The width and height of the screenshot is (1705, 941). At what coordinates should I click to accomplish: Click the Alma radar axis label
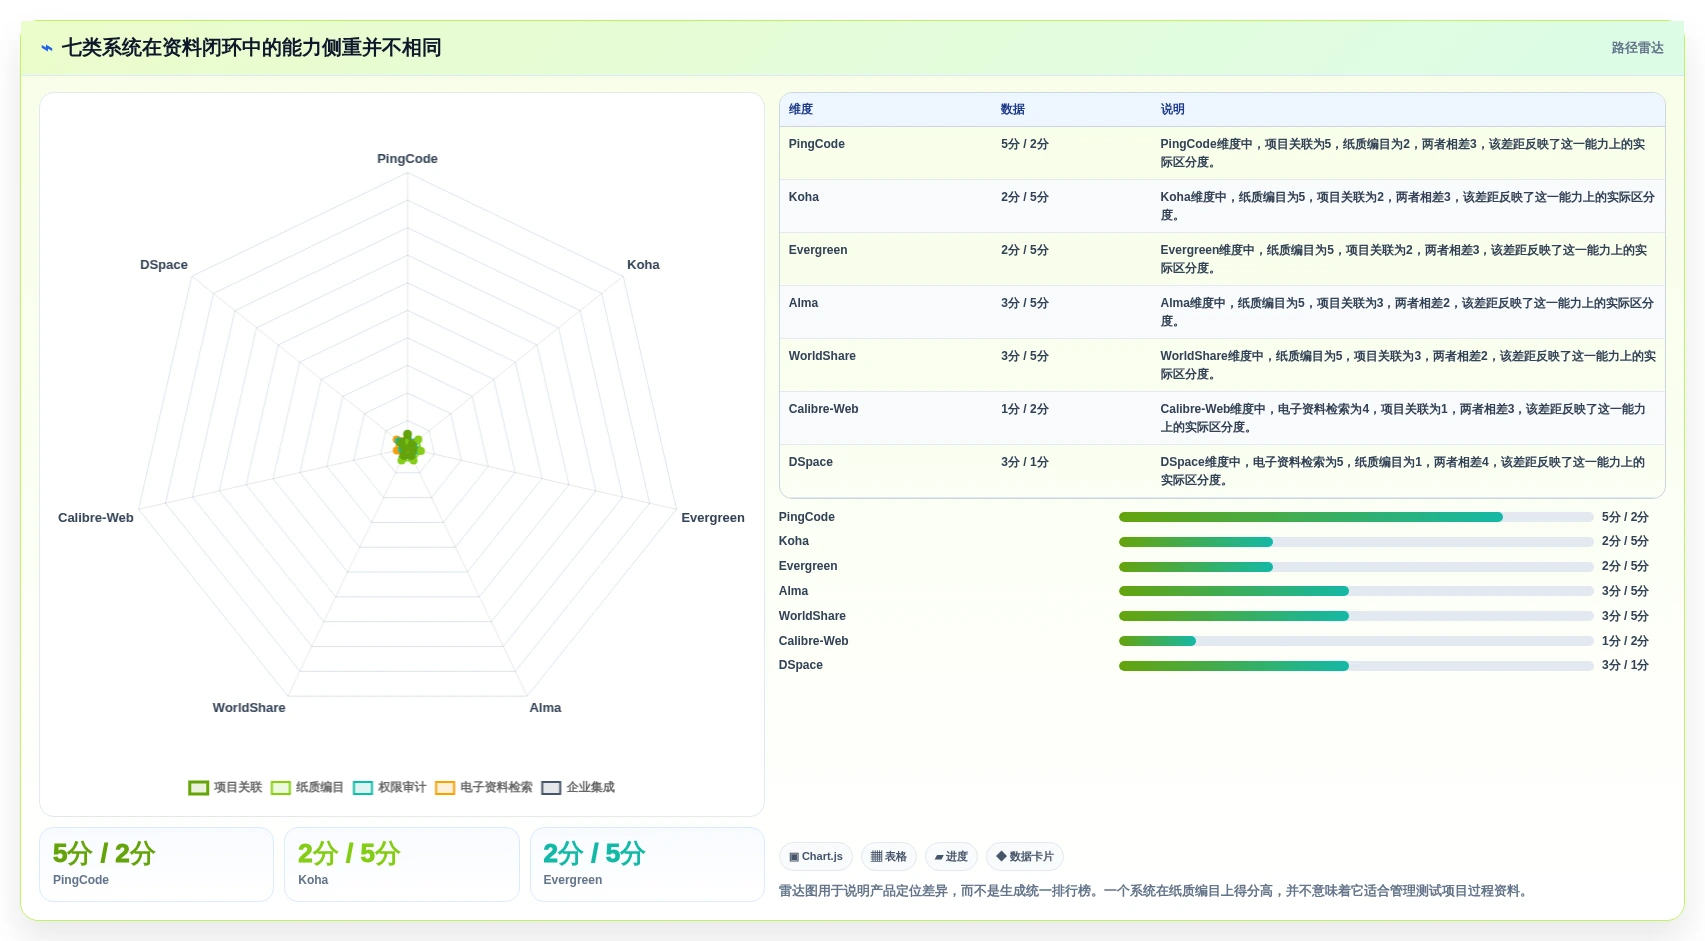click(x=545, y=708)
